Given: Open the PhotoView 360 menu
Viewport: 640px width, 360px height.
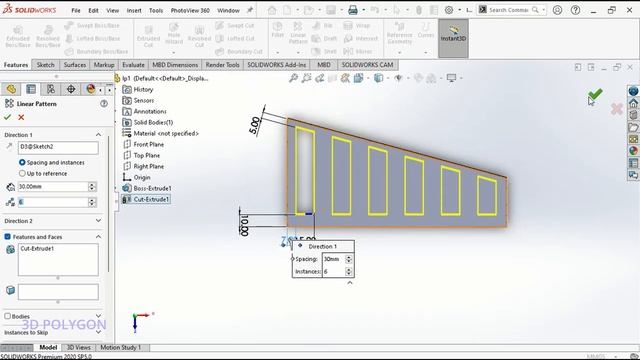Looking at the screenshot, I should [x=190, y=11].
